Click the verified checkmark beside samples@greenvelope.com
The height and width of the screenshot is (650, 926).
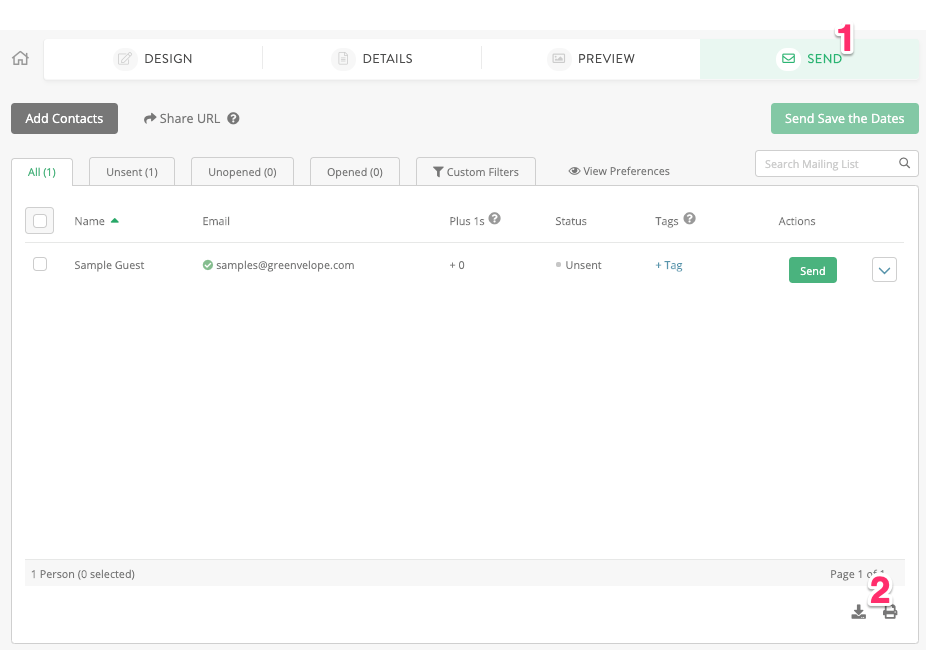[x=206, y=265]
